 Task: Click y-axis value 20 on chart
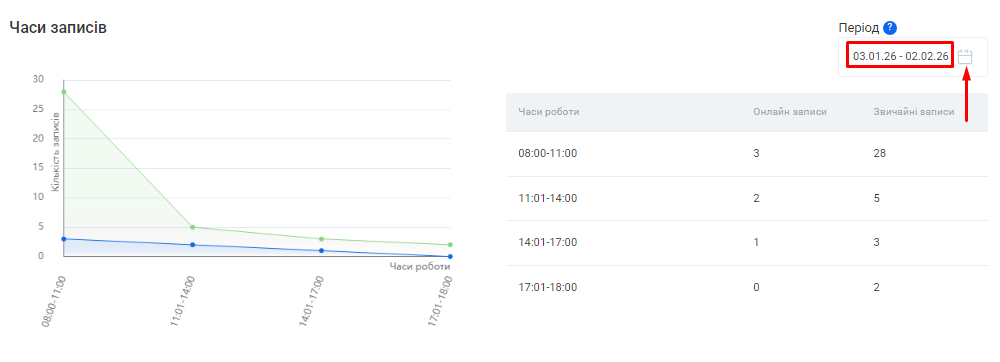[x=38, y=138]
